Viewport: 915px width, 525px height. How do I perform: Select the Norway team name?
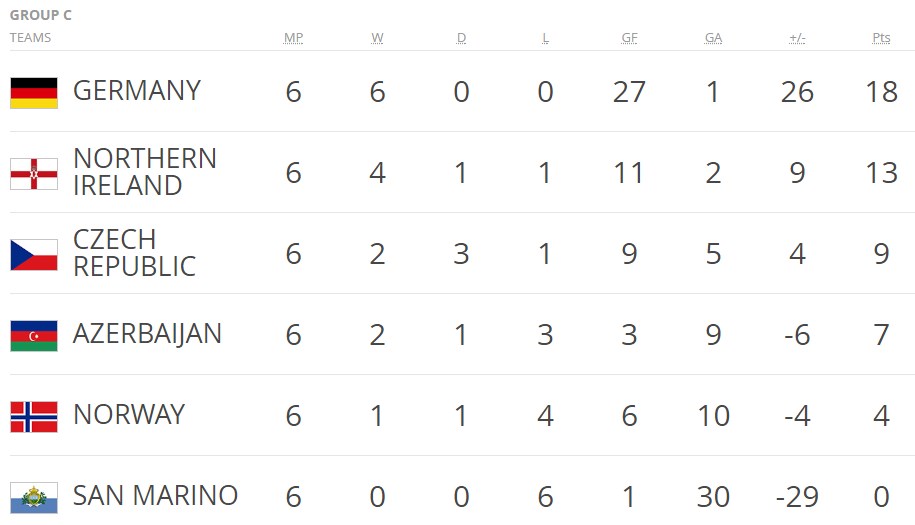coord(129,414)
